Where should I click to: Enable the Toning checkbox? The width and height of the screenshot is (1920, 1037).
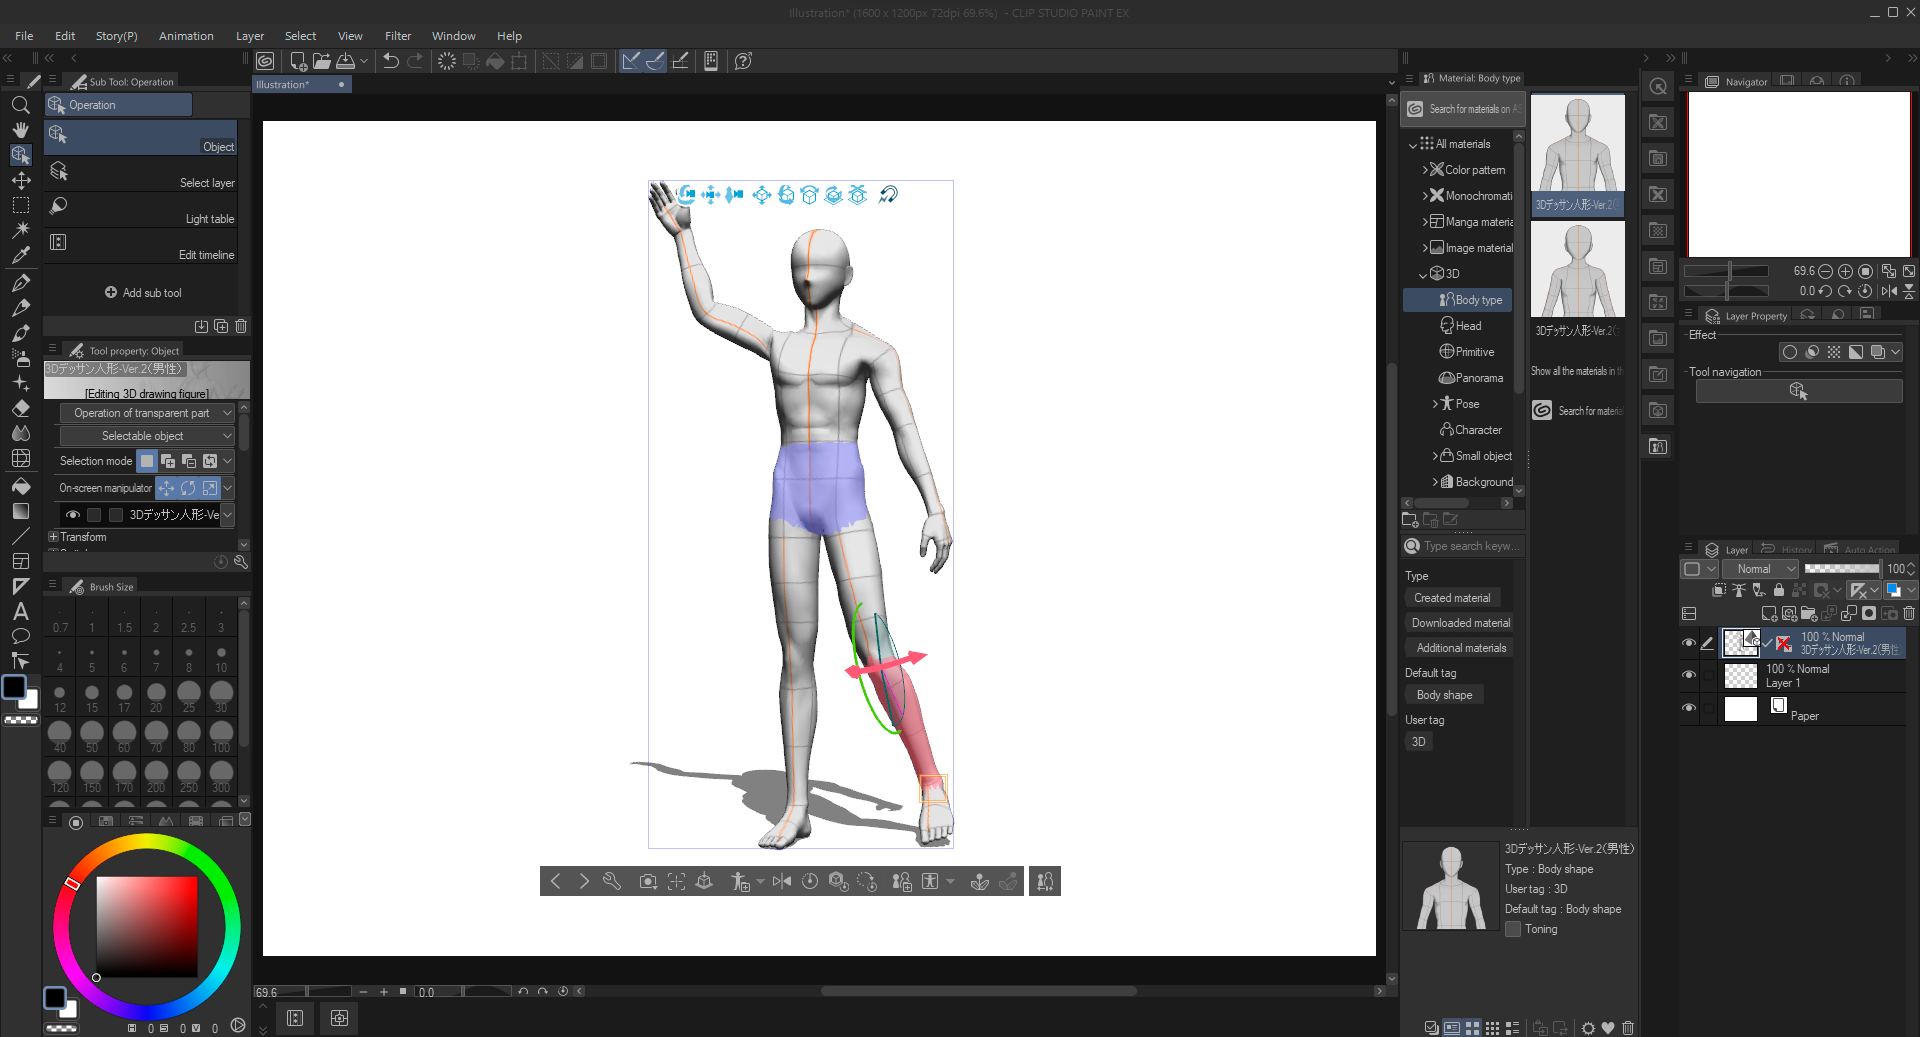tap(1513, 929)
